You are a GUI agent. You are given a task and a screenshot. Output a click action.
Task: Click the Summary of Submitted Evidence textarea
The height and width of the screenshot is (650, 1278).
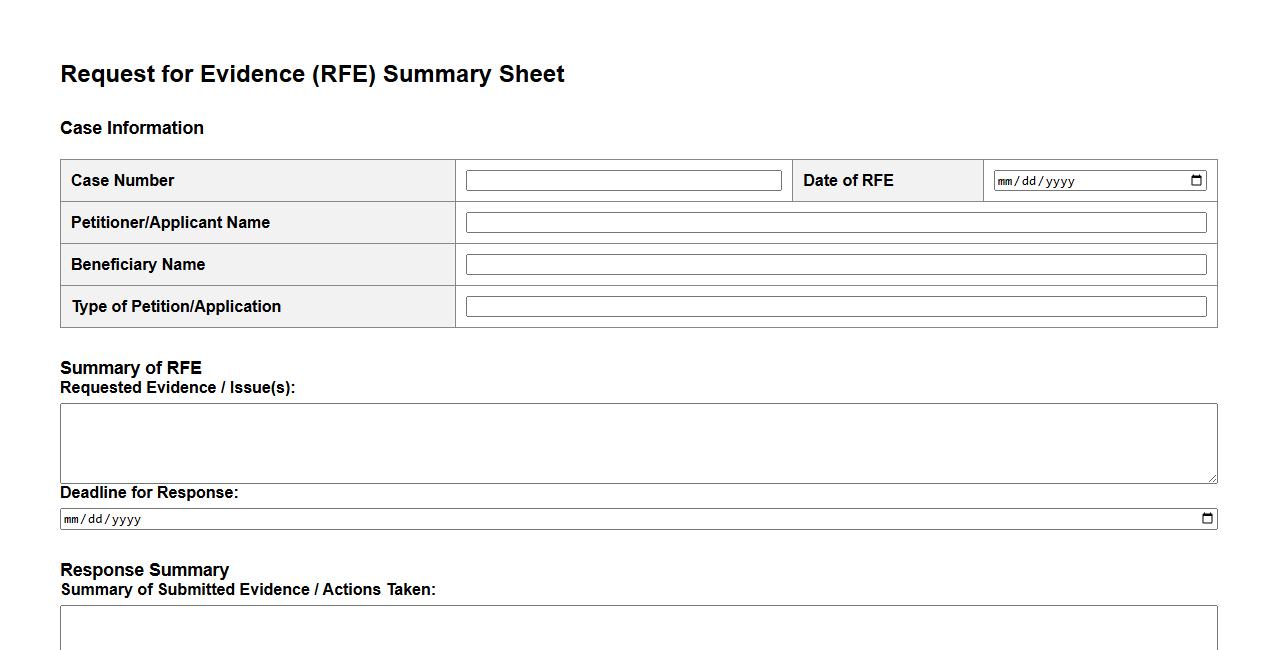[638, 628]
